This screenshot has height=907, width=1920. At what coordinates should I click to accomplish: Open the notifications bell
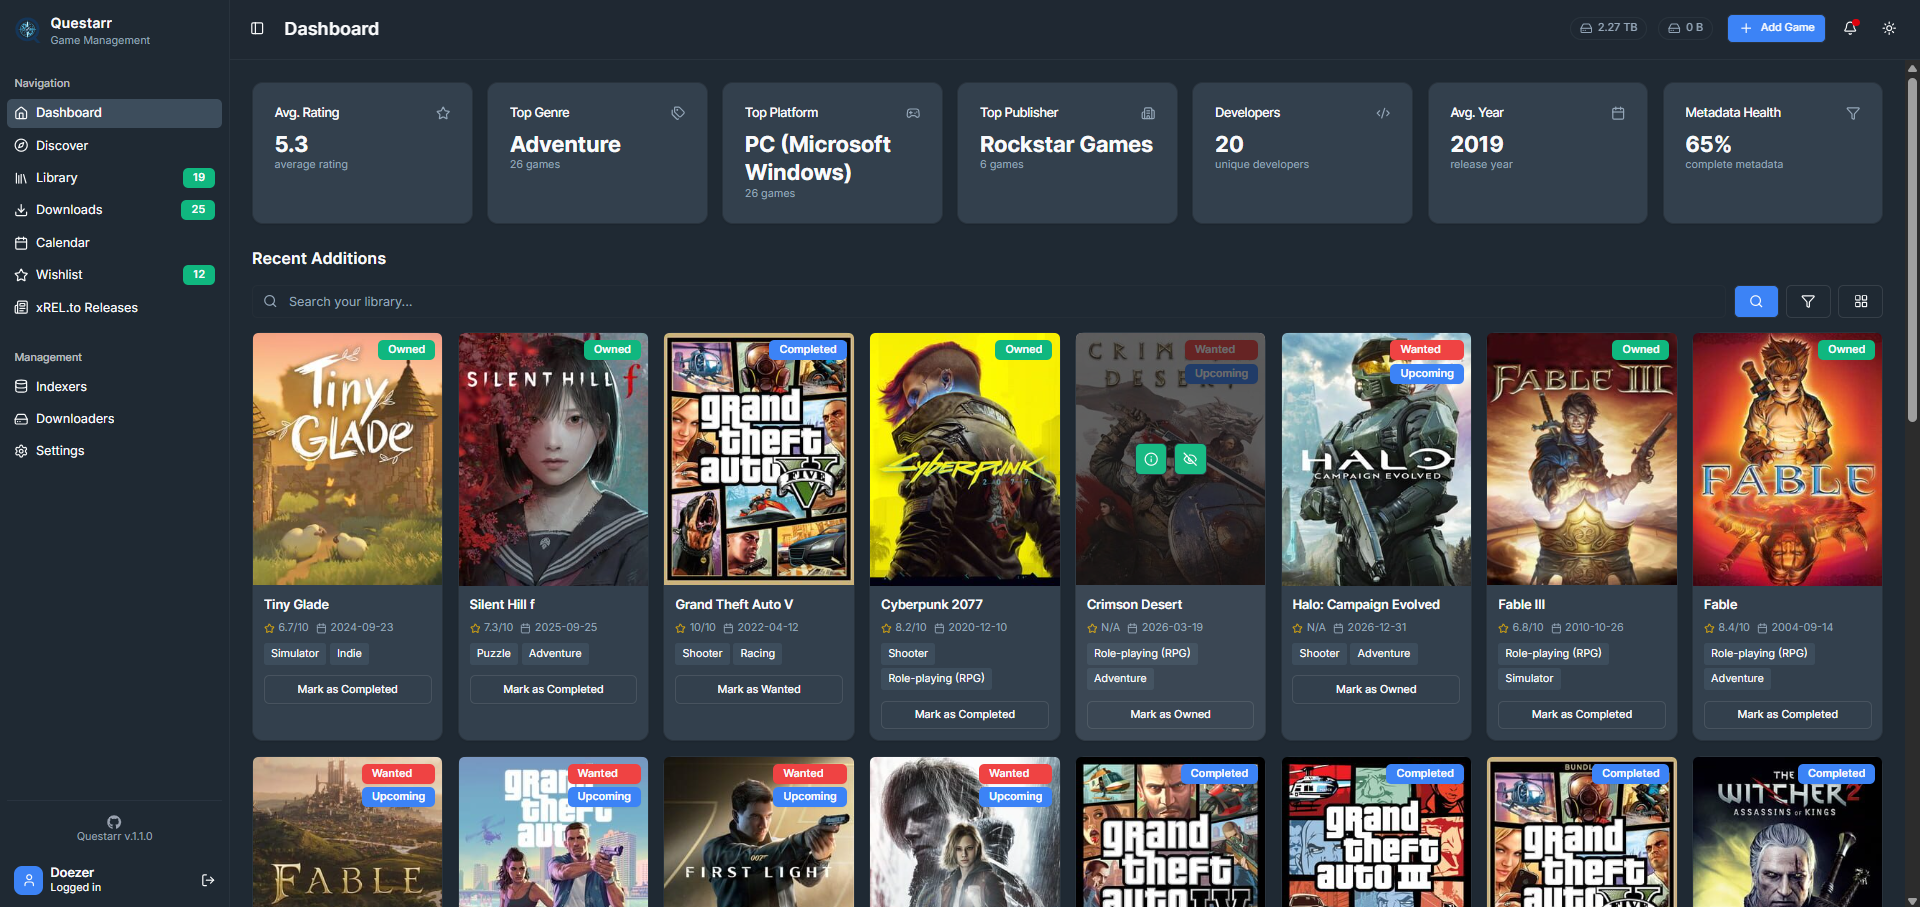pos(1850,28)
